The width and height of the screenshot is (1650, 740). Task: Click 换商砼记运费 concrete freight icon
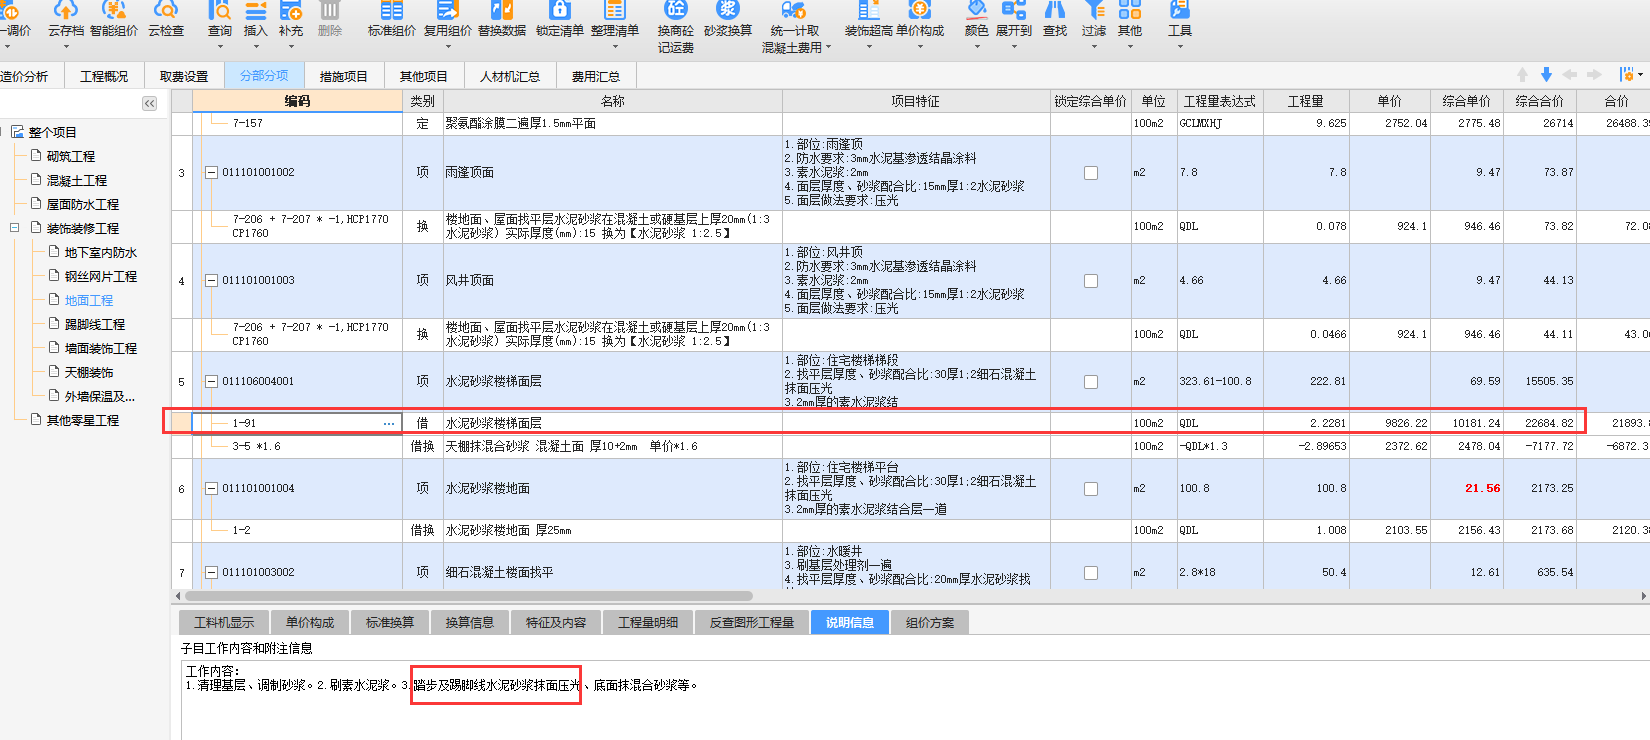click(676, 10)
